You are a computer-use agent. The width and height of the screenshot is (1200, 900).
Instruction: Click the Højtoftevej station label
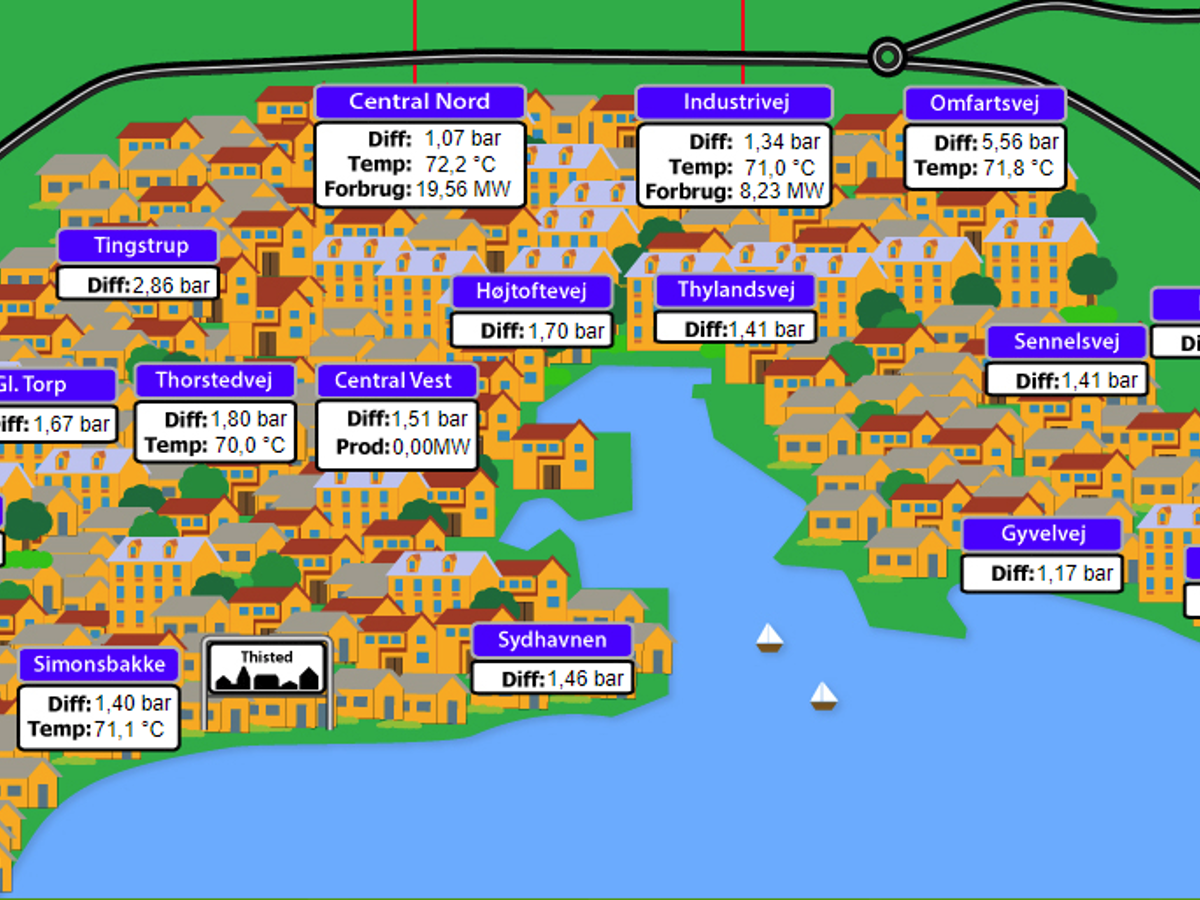point(531,293)
